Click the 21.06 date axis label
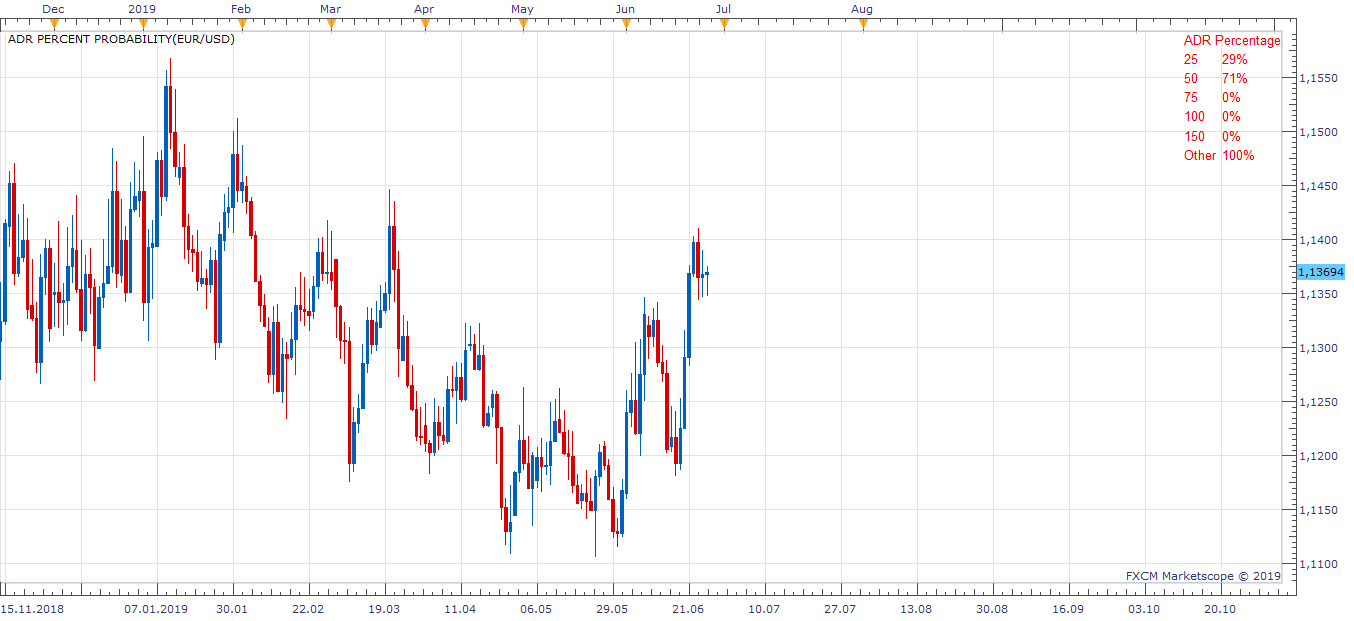Viewport: 1354px width, 621px height. pos(688,608)
